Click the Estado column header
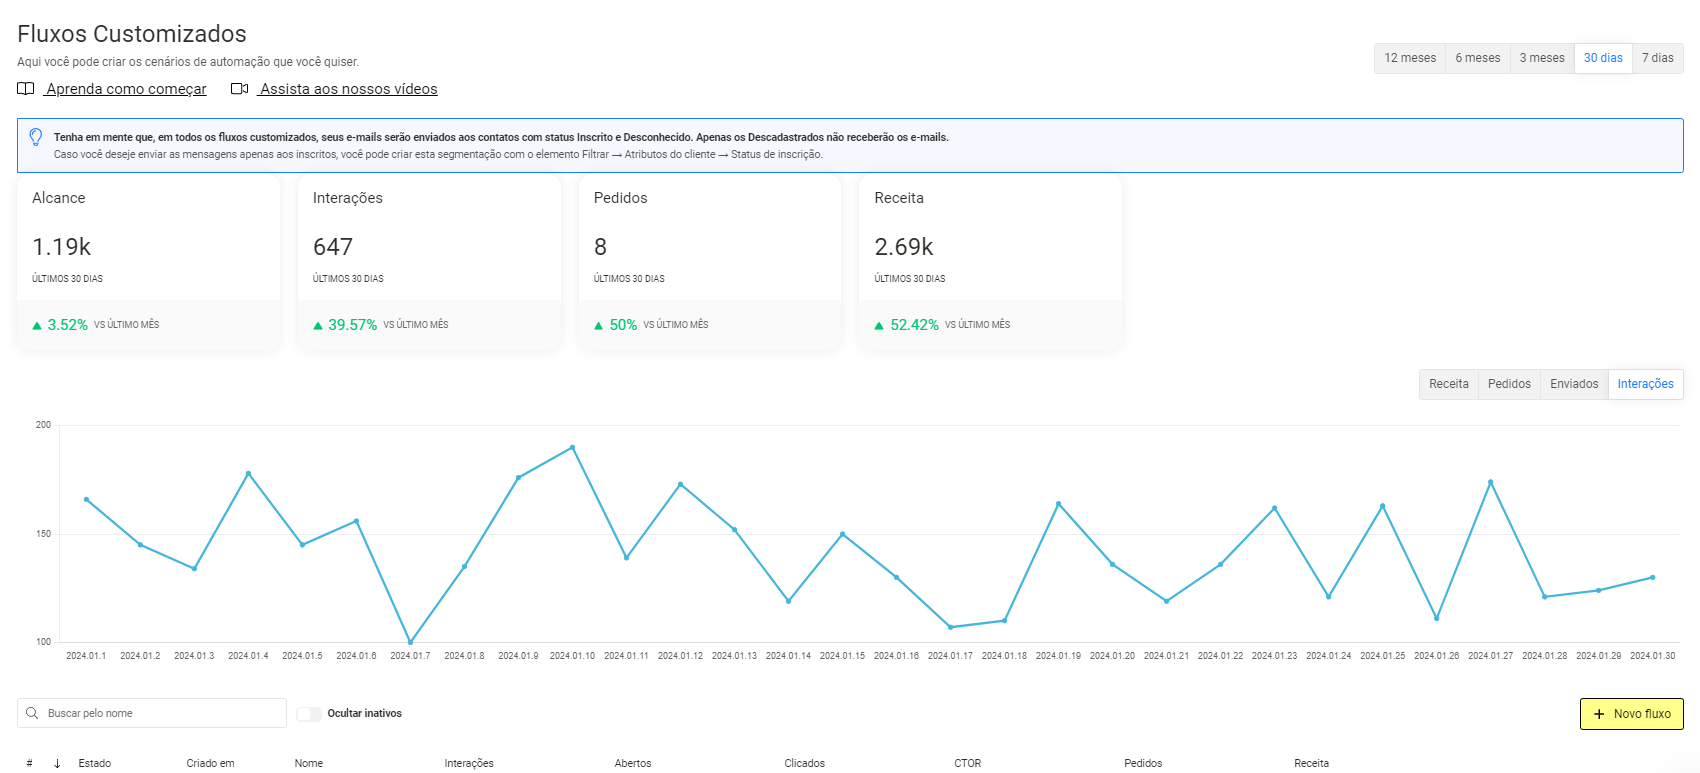Viewport: 1700px width, 773px height. (95, 763)
